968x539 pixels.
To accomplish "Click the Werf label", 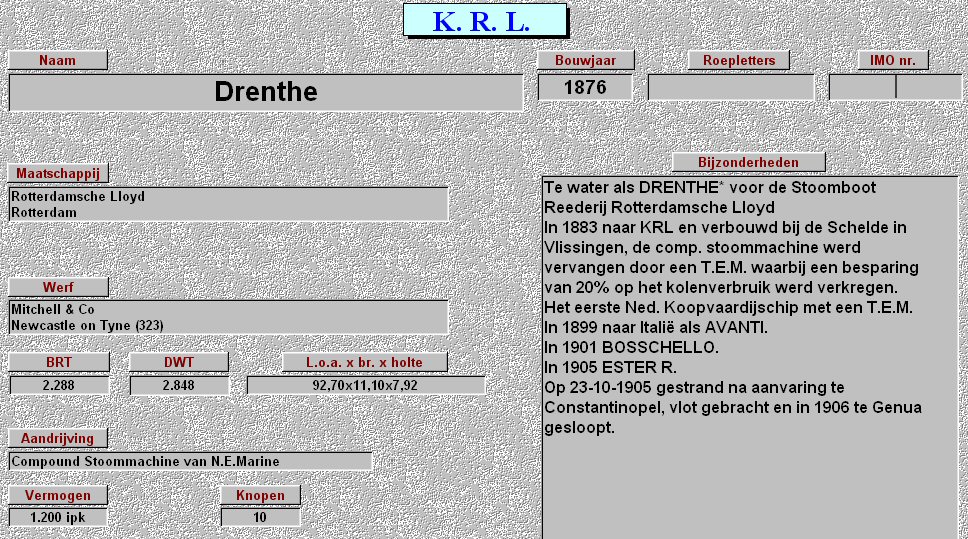I will click(x=58, y=287).
